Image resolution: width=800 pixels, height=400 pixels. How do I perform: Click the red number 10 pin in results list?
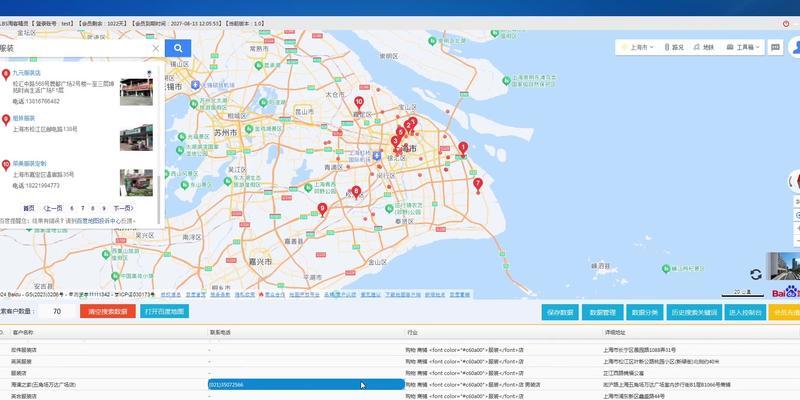pyautogui.click(x=6, y=165)
